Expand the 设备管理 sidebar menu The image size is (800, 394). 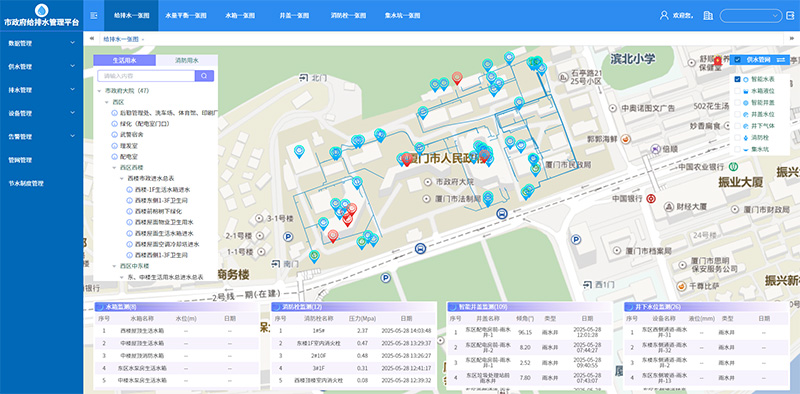tap(41, 113)
